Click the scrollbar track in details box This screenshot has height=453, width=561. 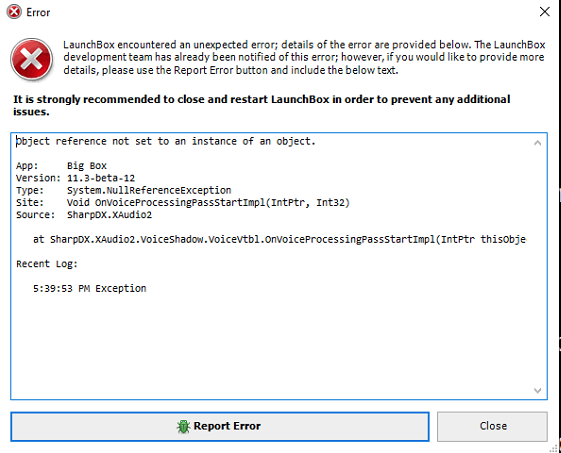pos(537,267)
